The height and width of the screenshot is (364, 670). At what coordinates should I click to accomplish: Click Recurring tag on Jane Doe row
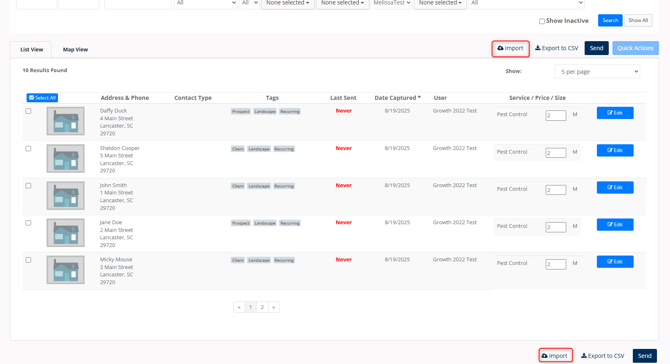[290, 223]
